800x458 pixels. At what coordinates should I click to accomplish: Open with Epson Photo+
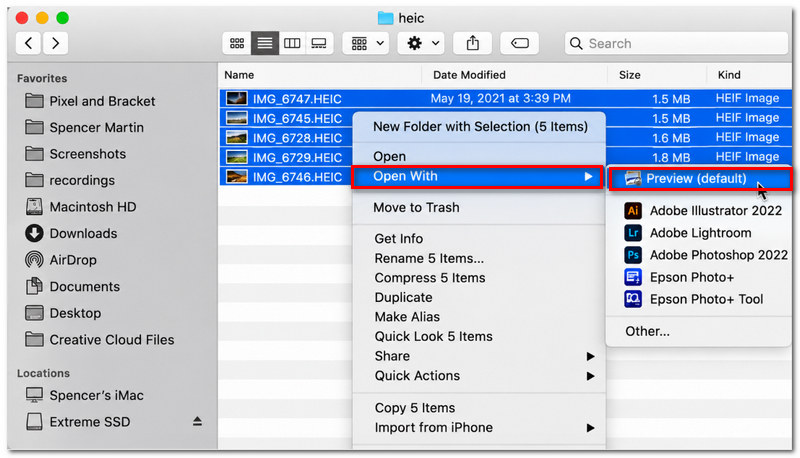click(679, 277)
